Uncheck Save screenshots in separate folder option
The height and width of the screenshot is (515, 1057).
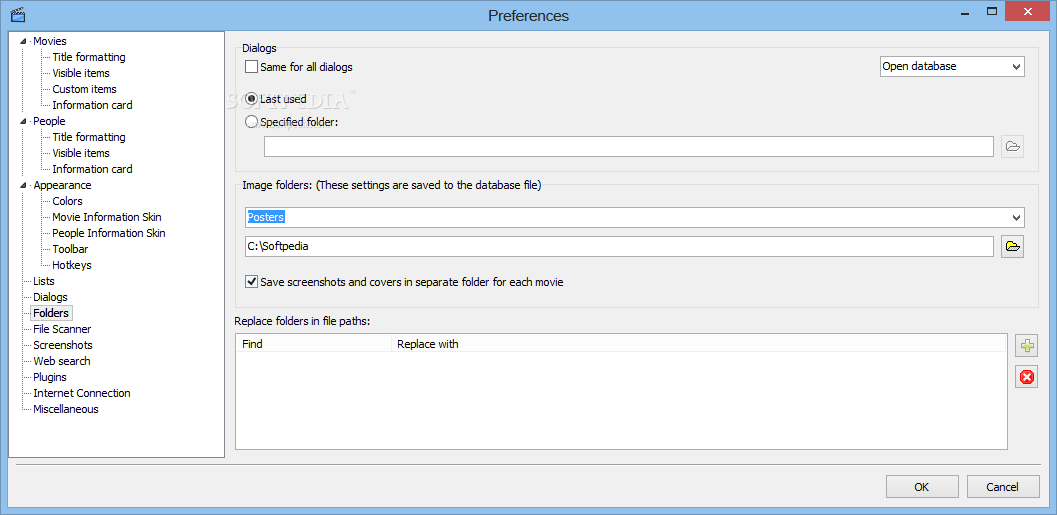[252, 282]
